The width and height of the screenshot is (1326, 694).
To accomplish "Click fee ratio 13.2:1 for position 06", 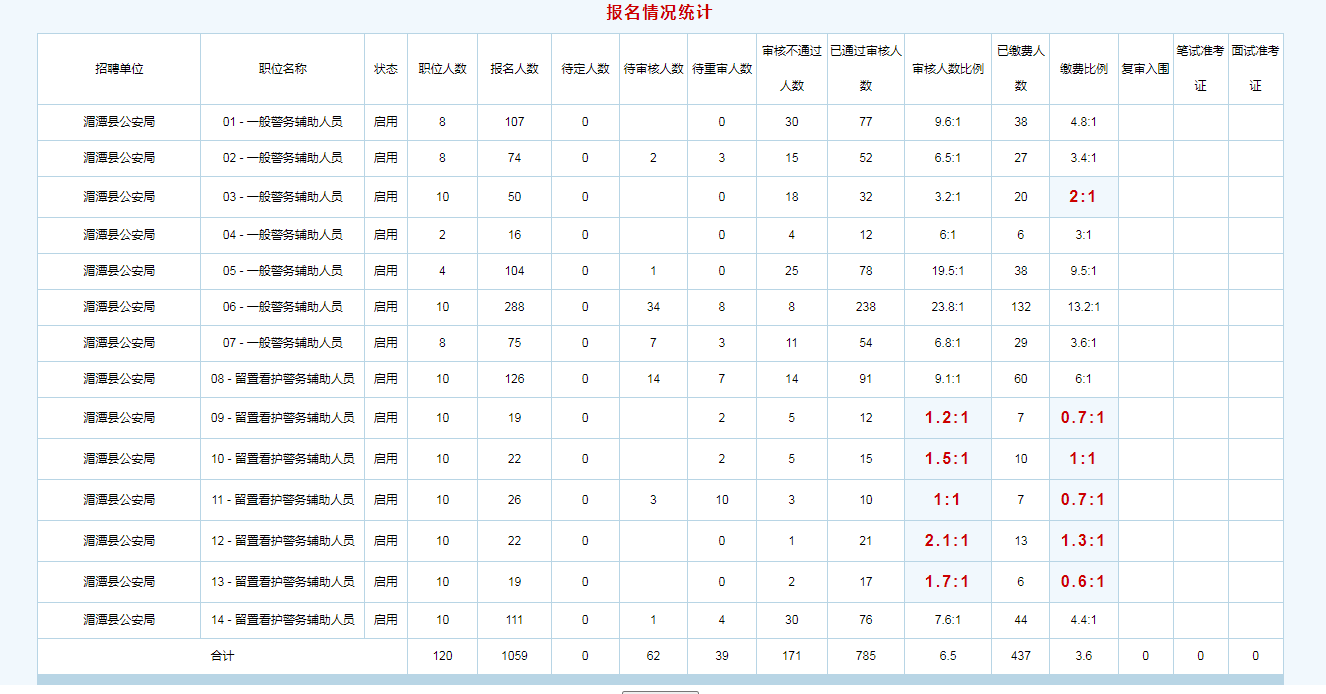I will click(1083, 307).
